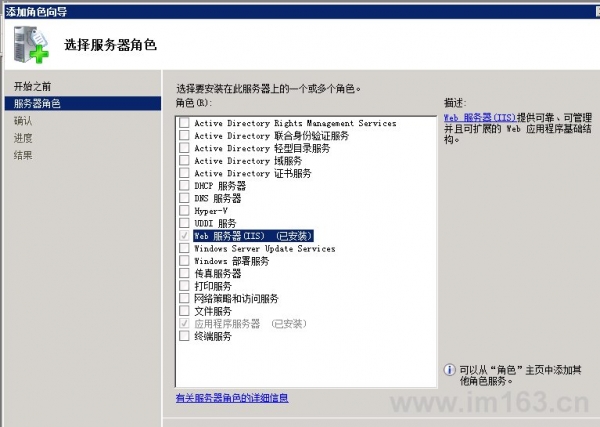The width and height of the screenshot is (600, 427).
Task: Tick the DNS 服务器 checkbox
Action: (184, 198)
